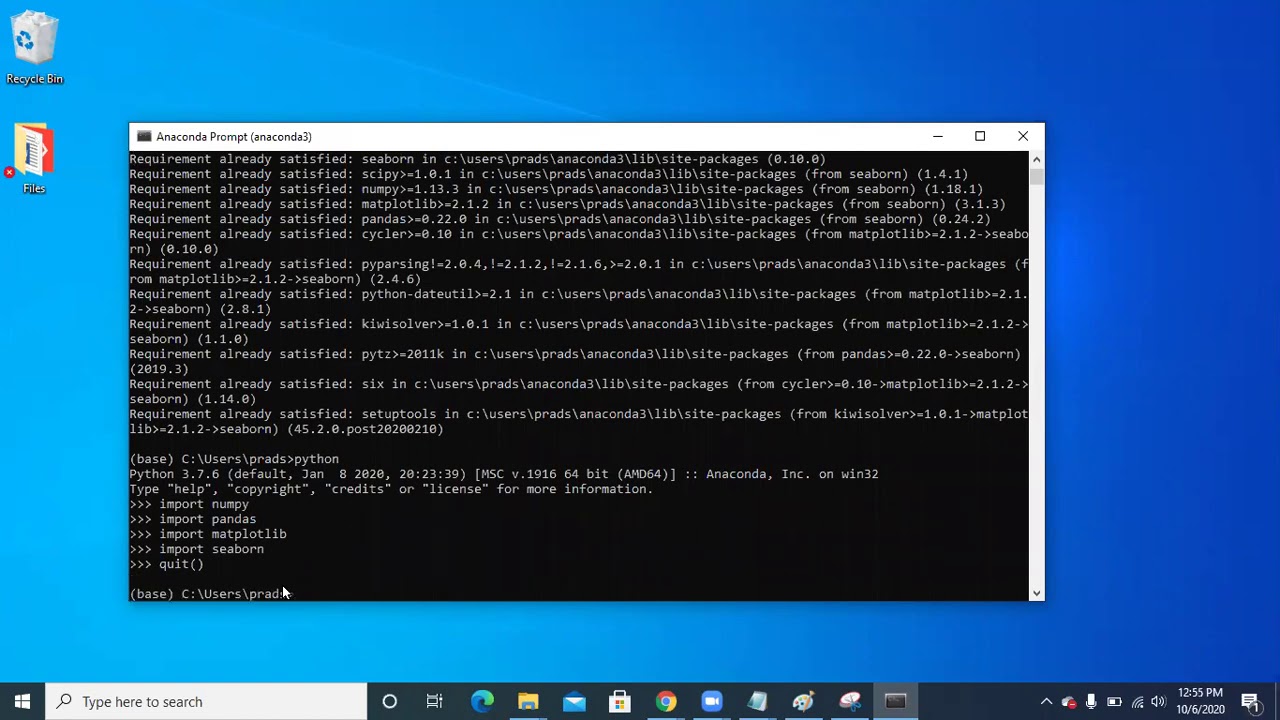Click the last '(base) C:\Users\prads' prompt
1280x720 pixels.
208,594
